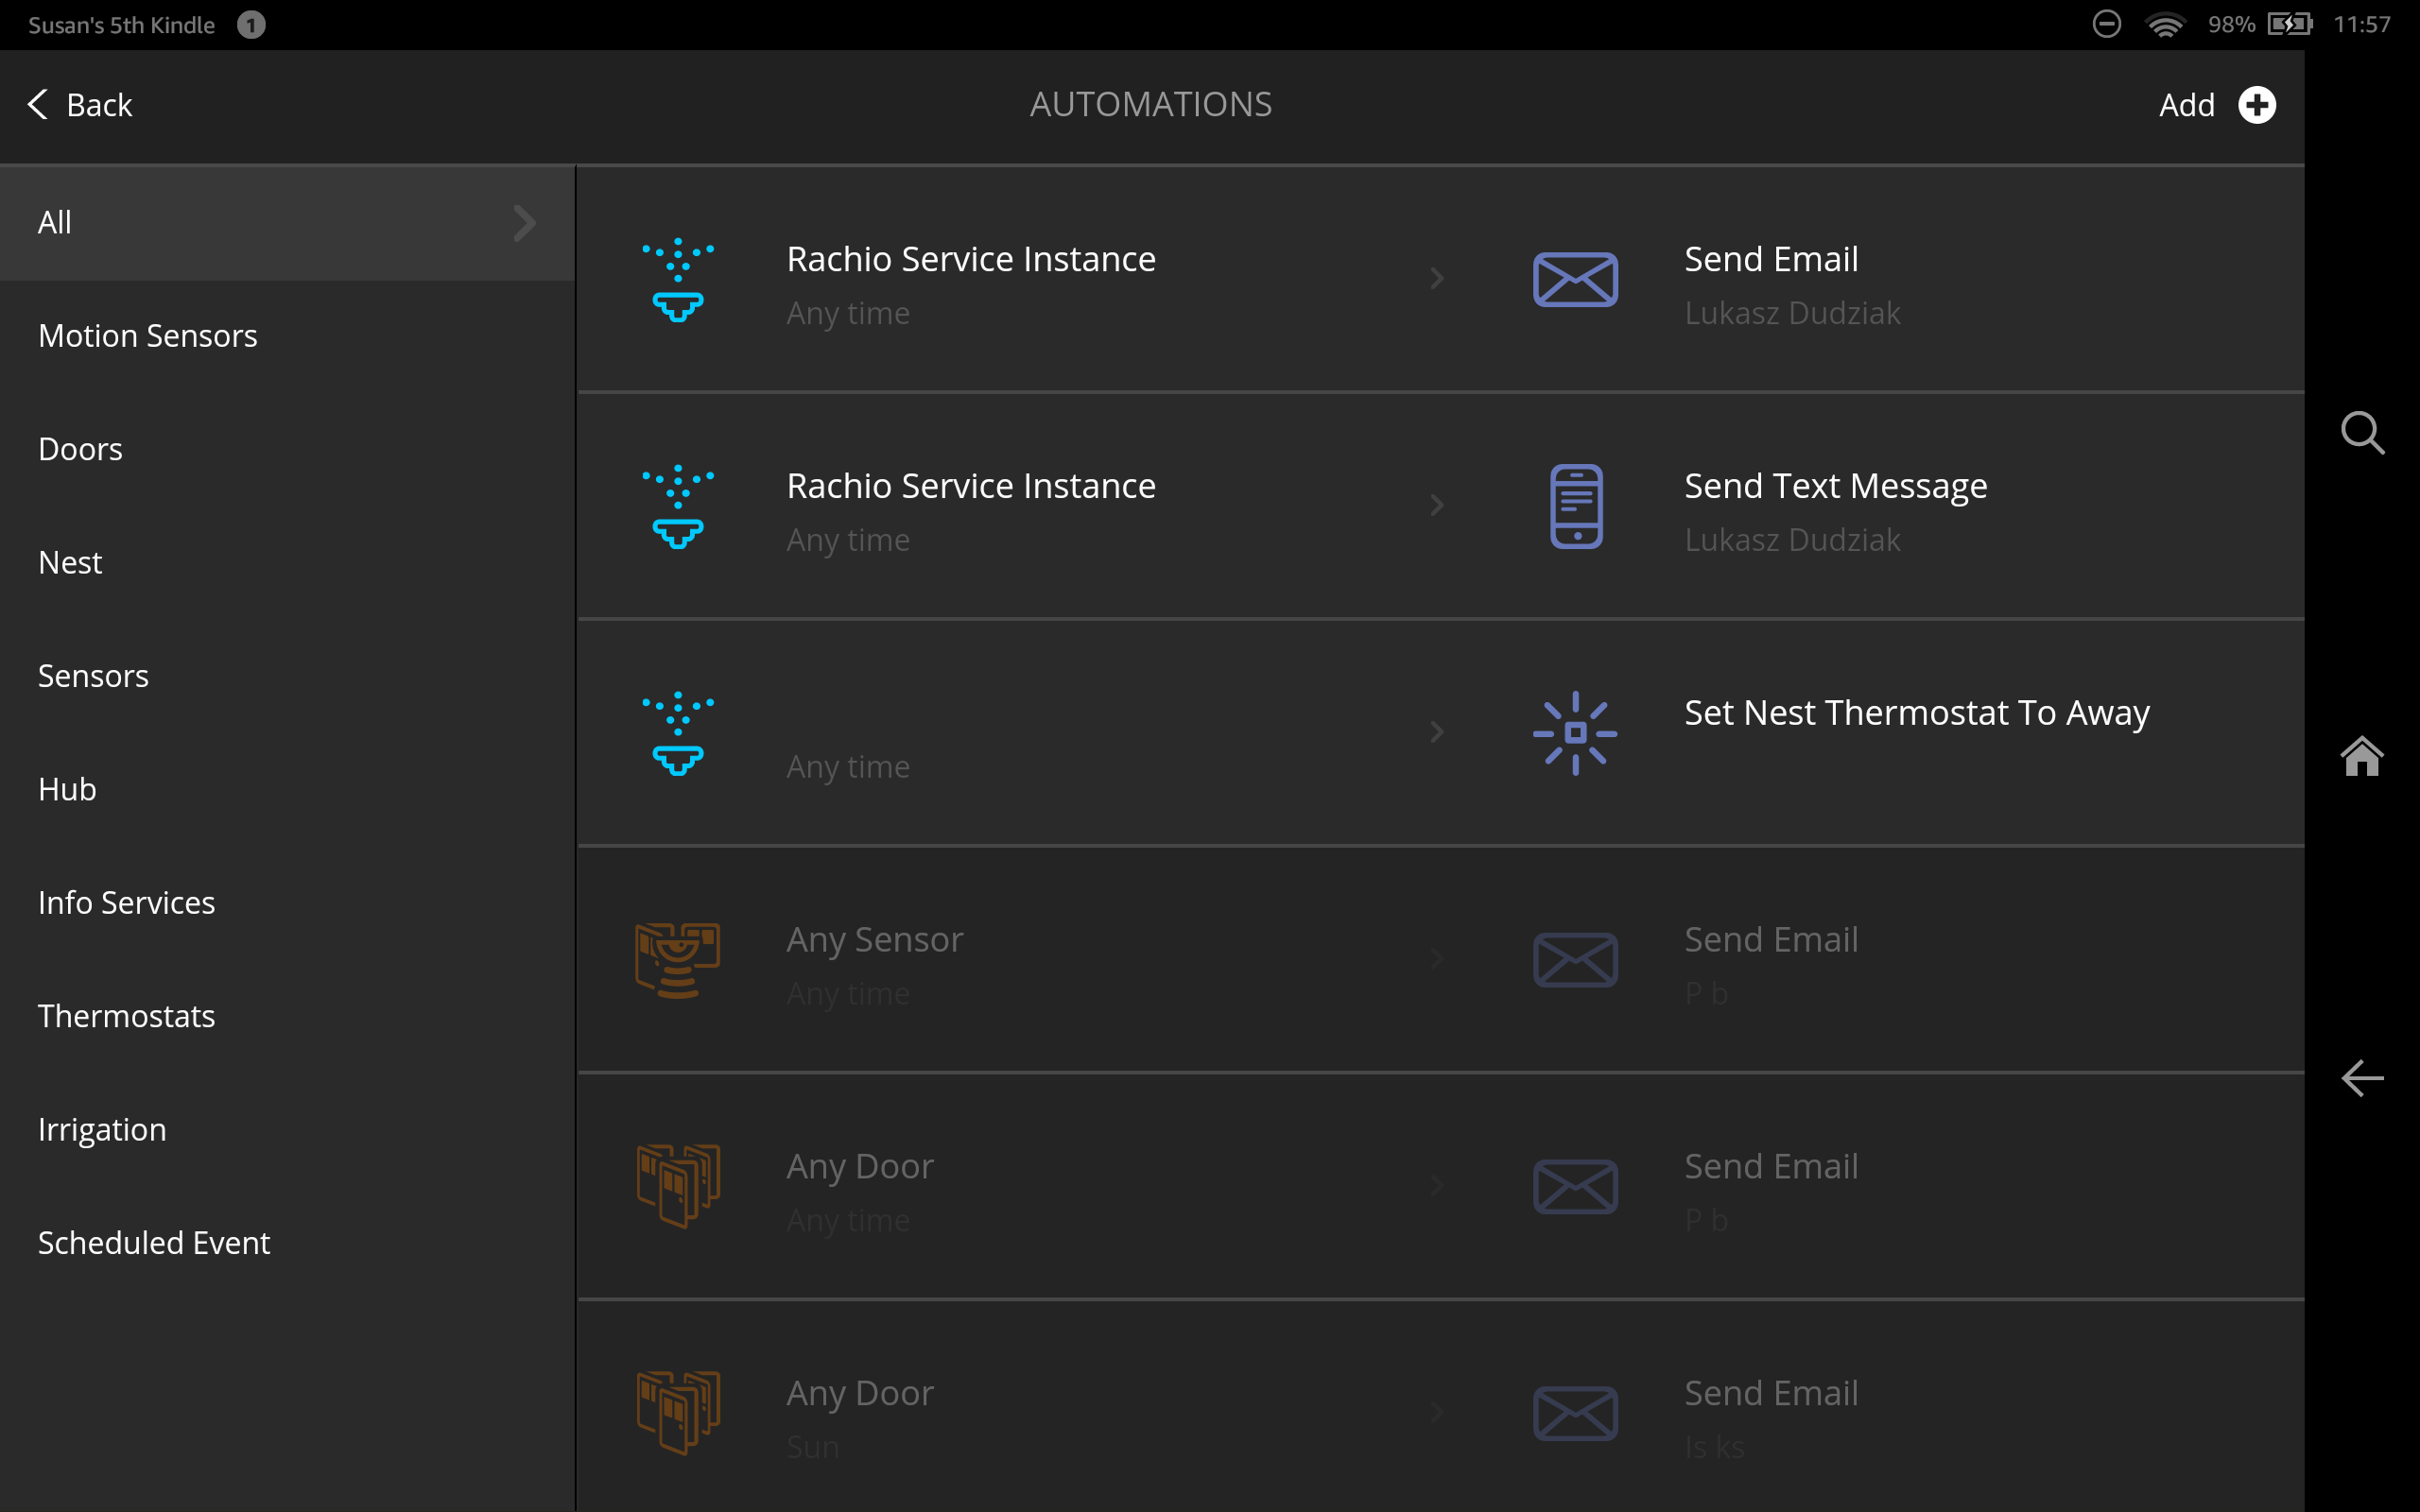
Task: Click the Send Text Message phone icon
Action: (1574, 506)
